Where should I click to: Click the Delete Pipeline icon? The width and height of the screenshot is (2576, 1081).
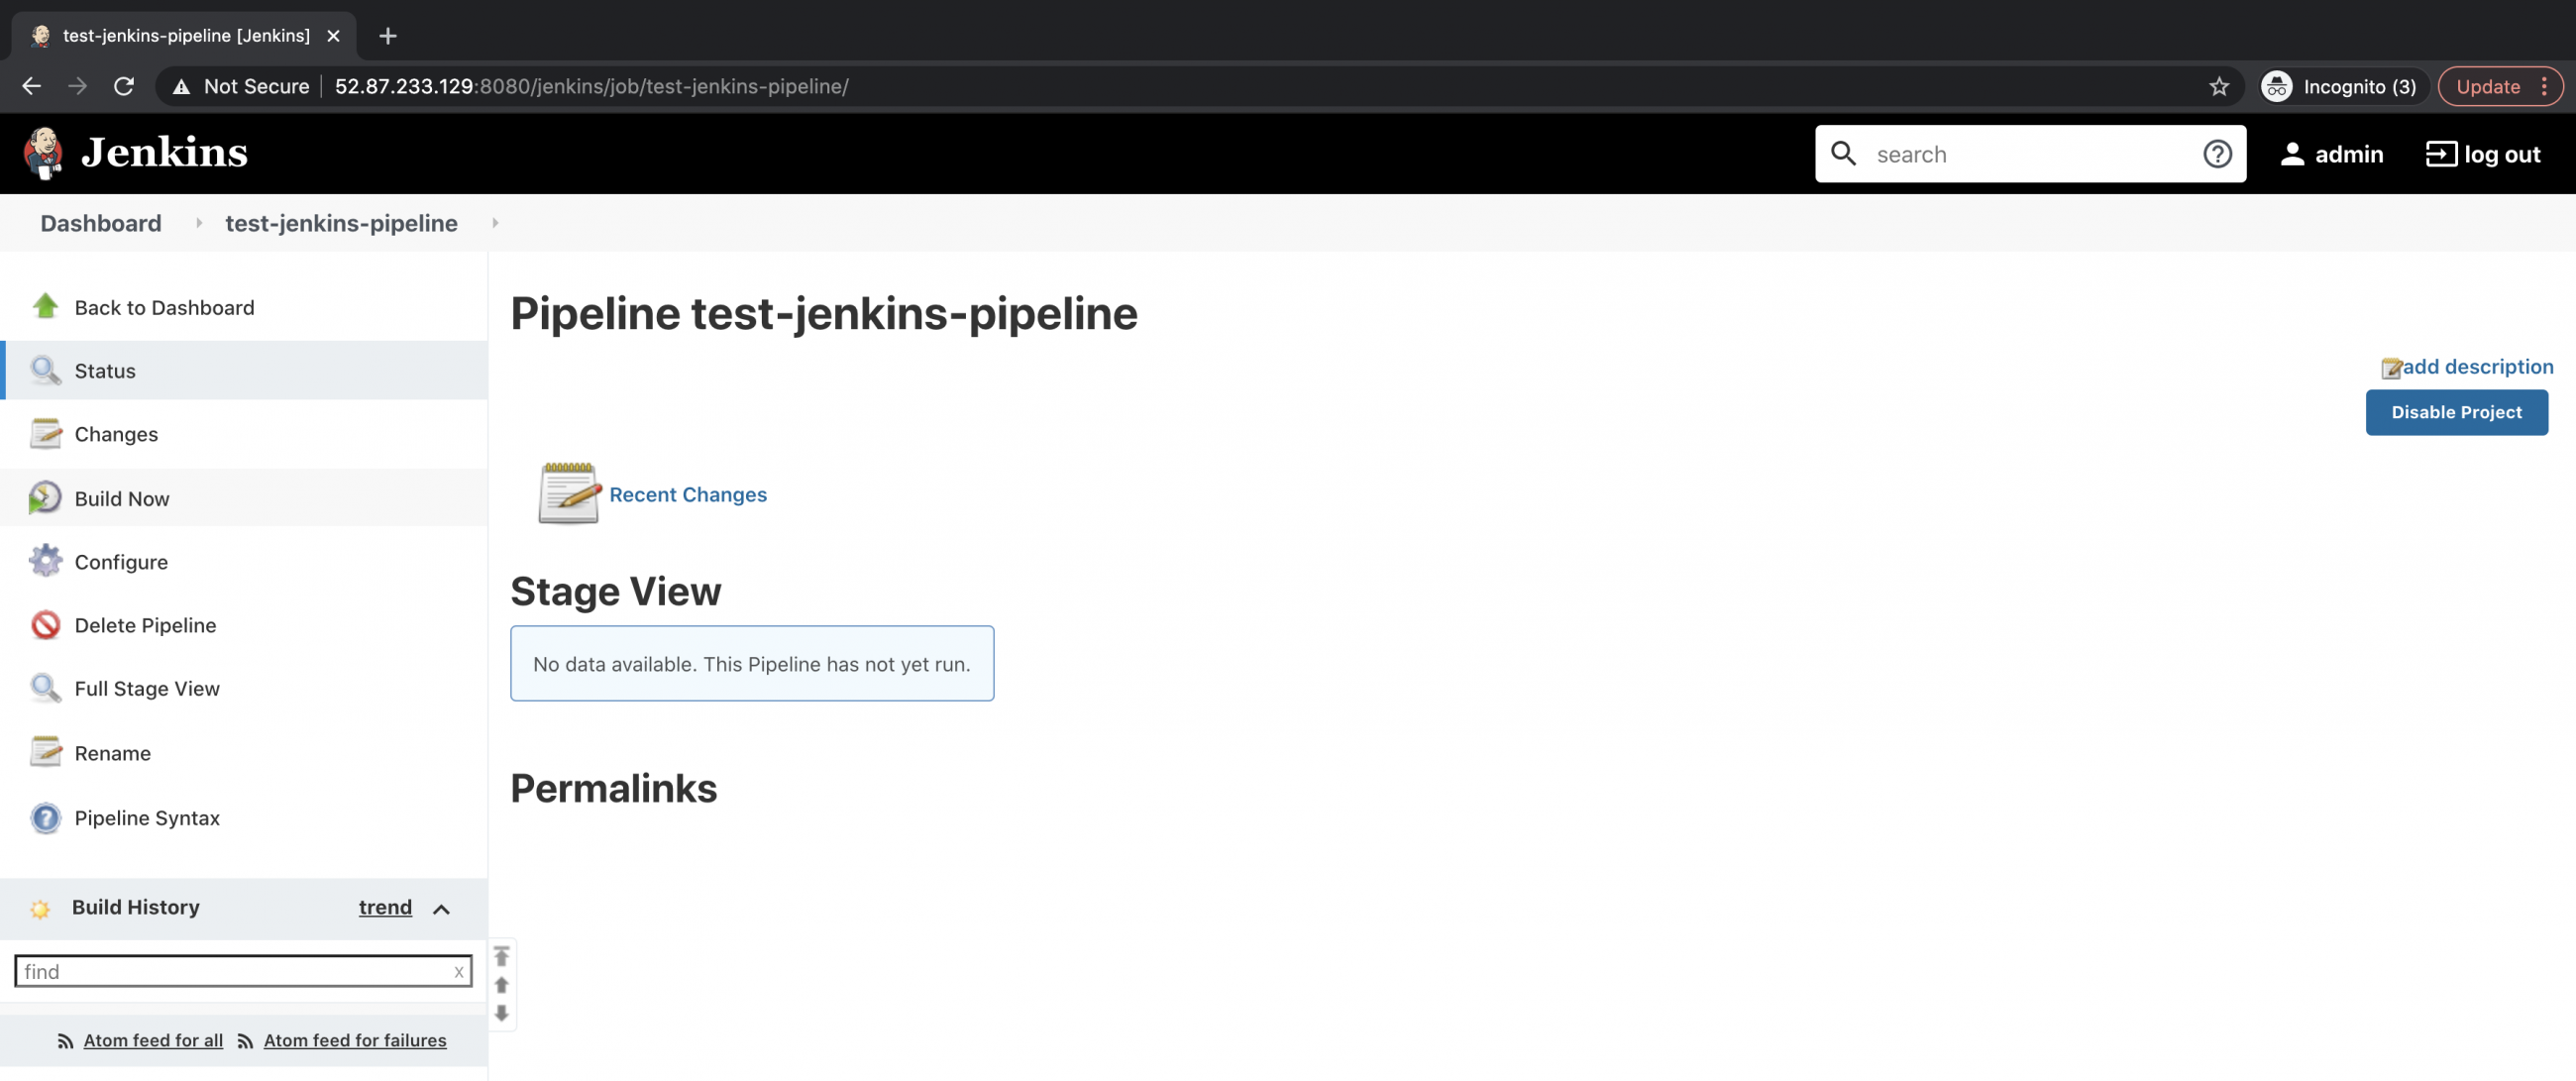(x=45, y=625)
